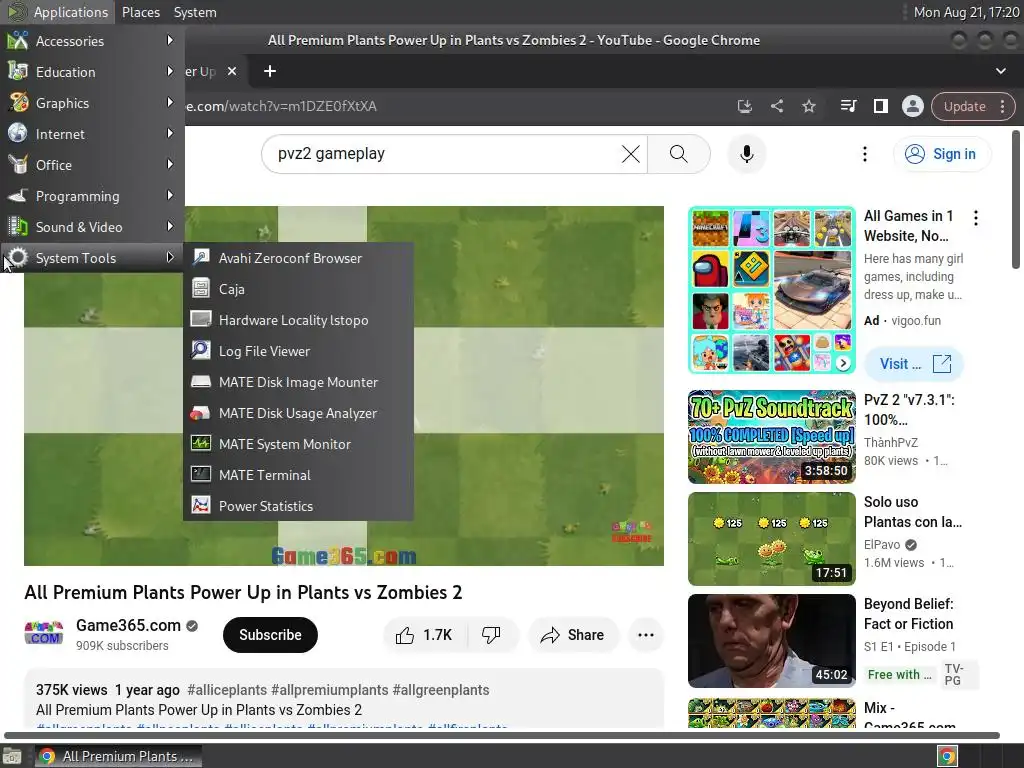Click the address bar URL

click(281, 106)
